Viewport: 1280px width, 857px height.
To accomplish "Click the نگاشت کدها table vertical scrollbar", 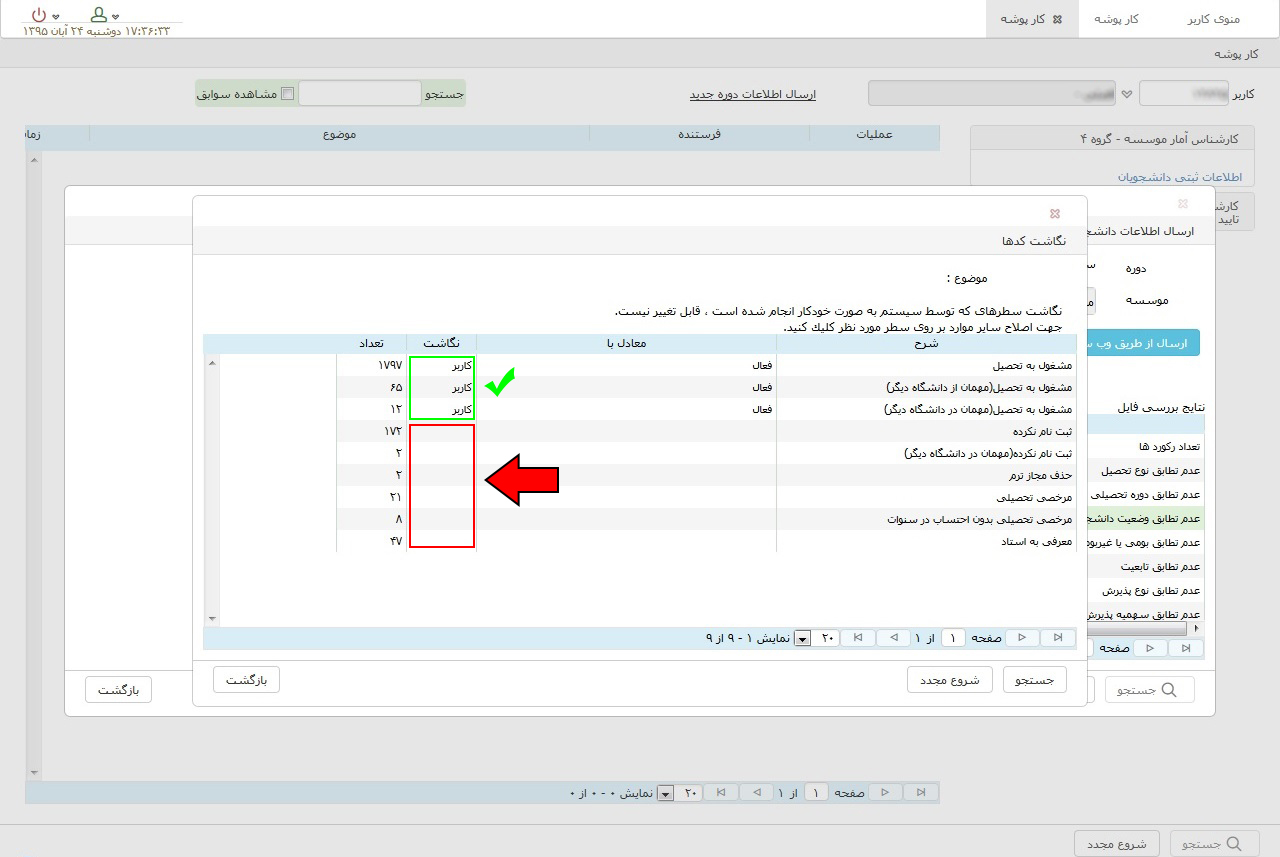I will click(211, 490).
